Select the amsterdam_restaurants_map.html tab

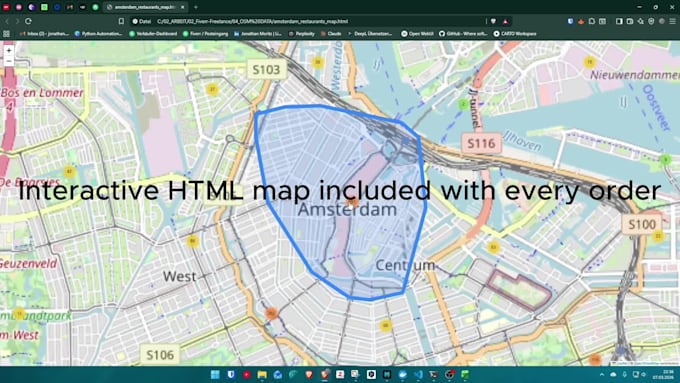tap(145, 7)
